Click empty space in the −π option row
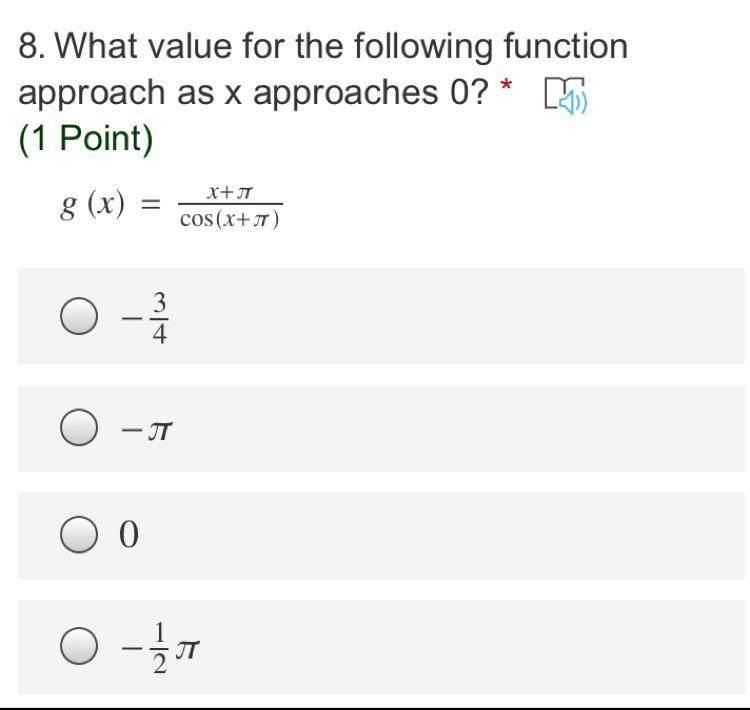This screenshot has height=710, width=750. coord(450,430)
